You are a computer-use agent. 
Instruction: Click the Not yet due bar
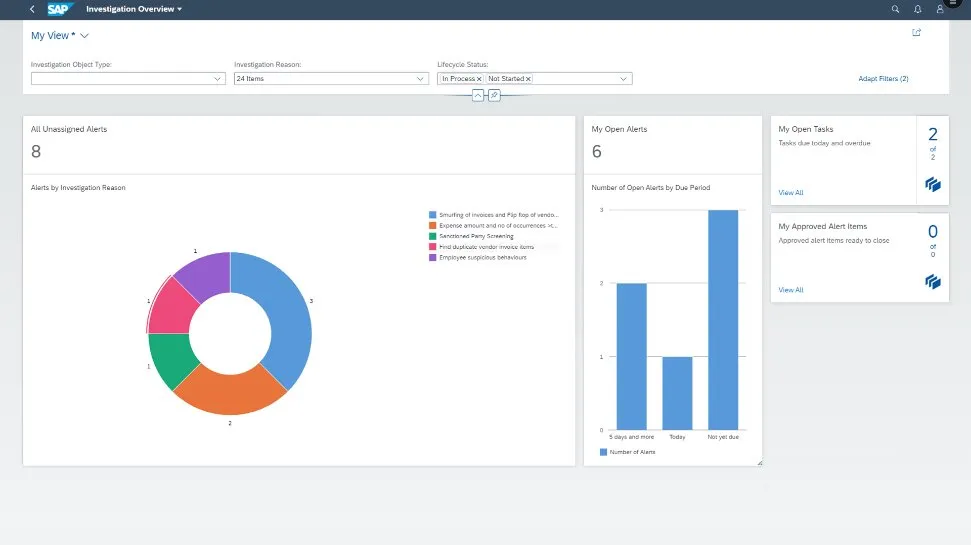point(723,319)
